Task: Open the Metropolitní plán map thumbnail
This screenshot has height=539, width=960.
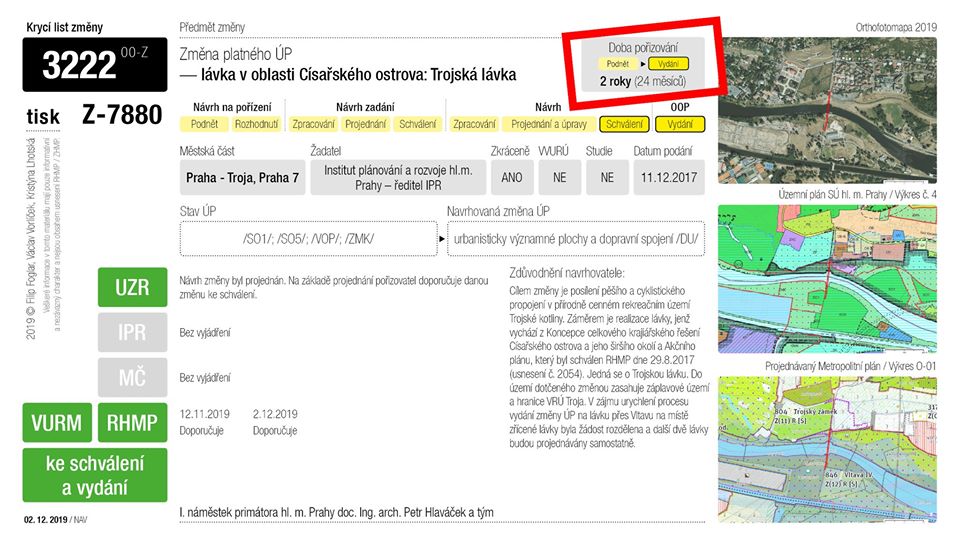Action: (829, 446)
